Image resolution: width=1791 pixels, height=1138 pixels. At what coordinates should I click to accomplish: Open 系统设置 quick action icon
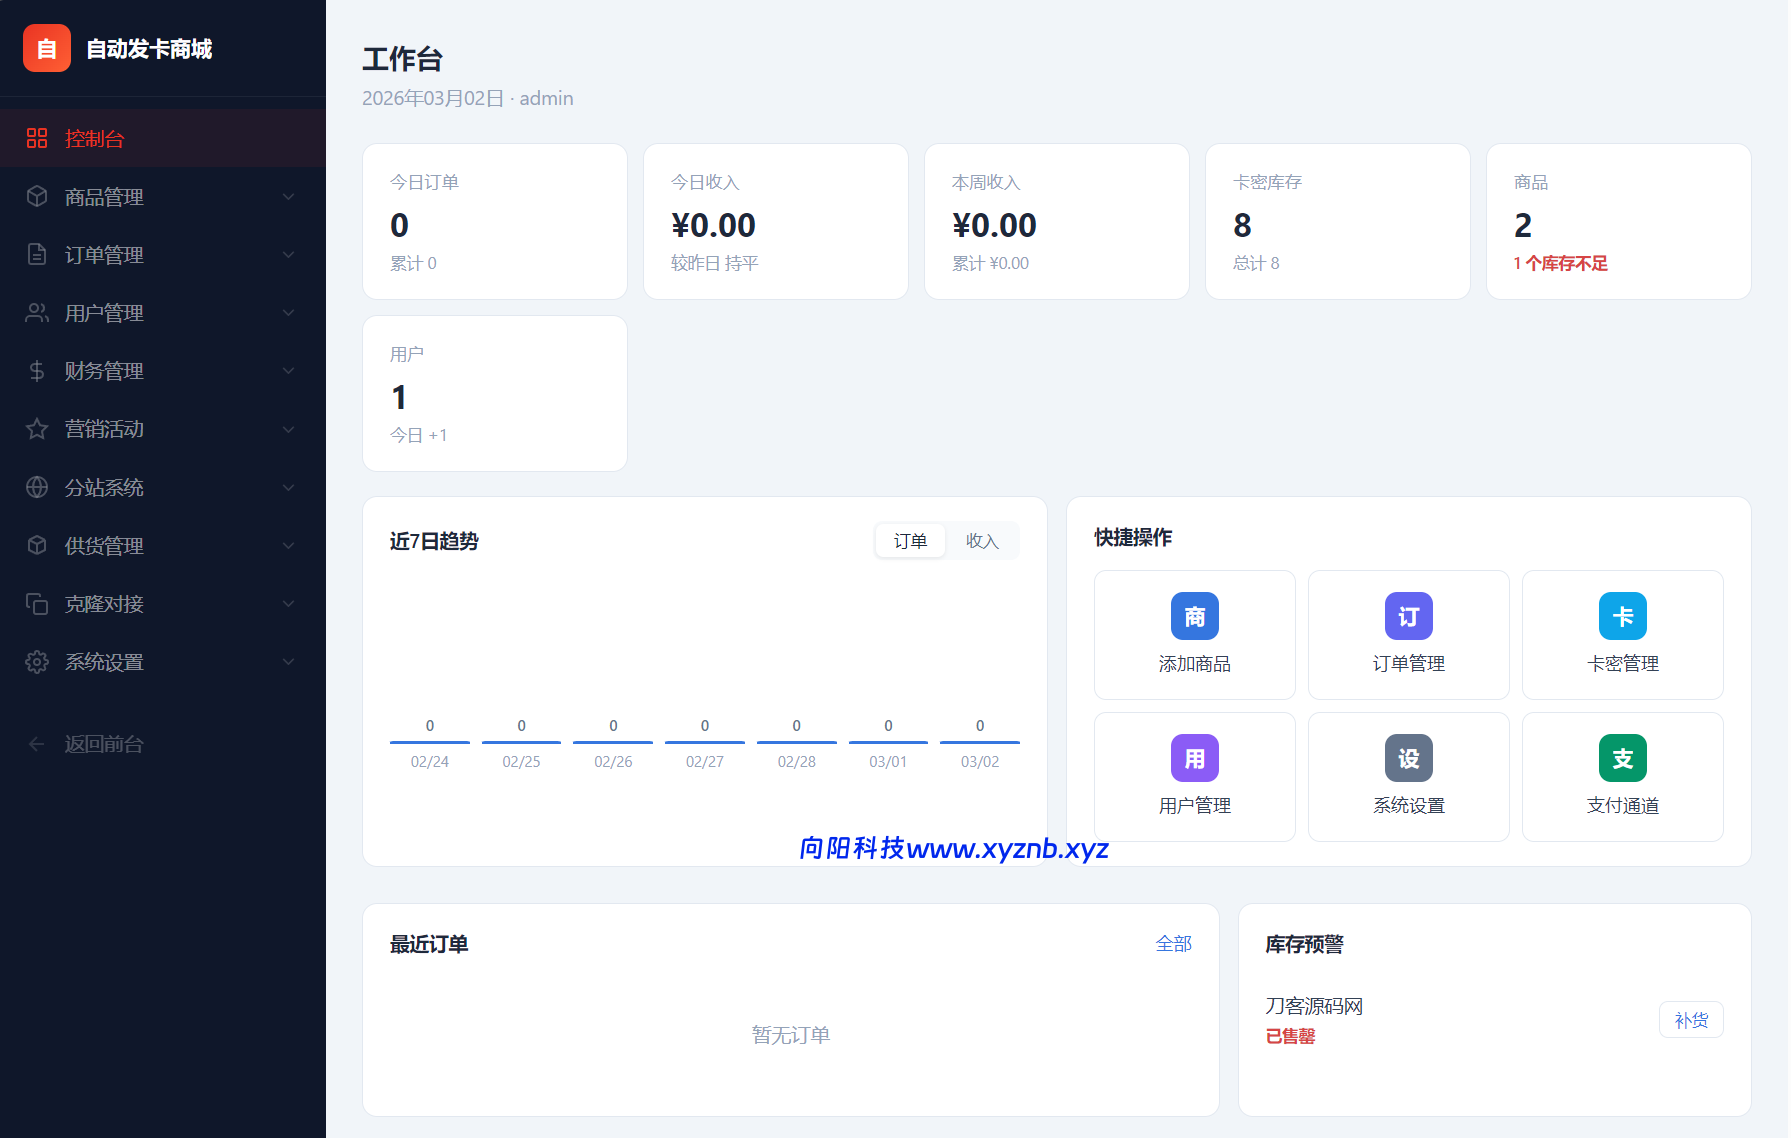coord(1408,758)
